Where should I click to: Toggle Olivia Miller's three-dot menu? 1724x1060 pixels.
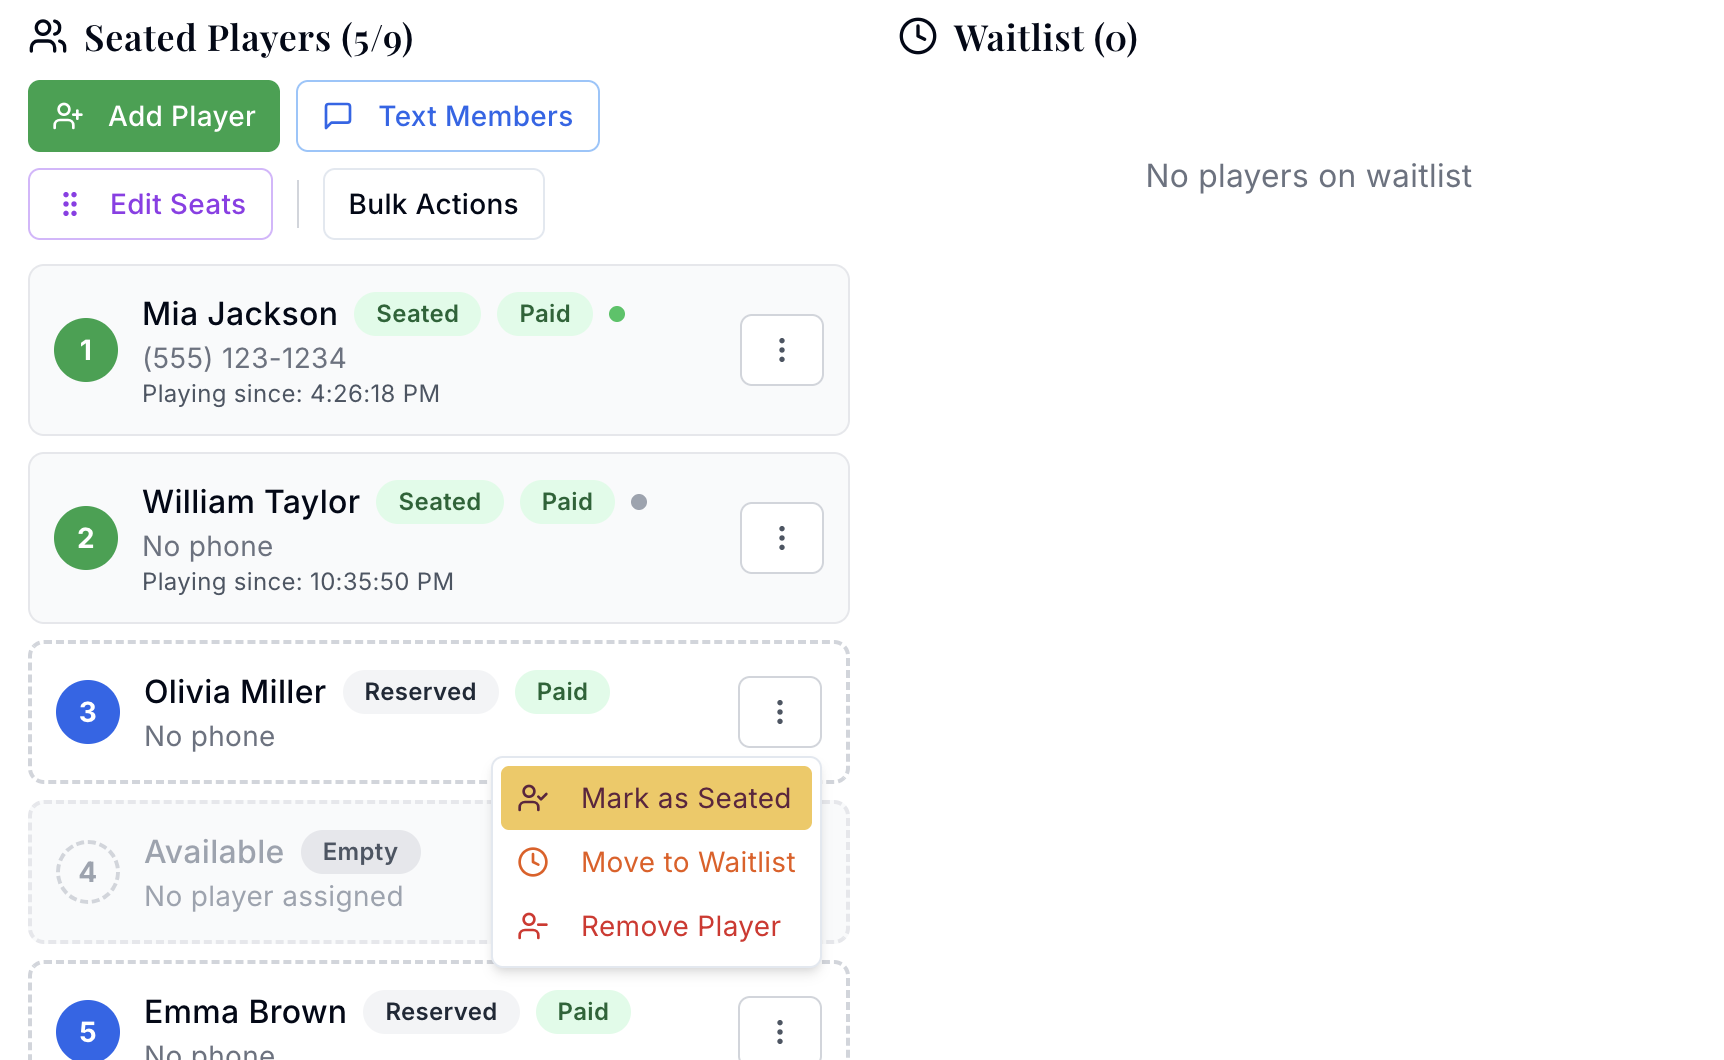click(779, 712)
